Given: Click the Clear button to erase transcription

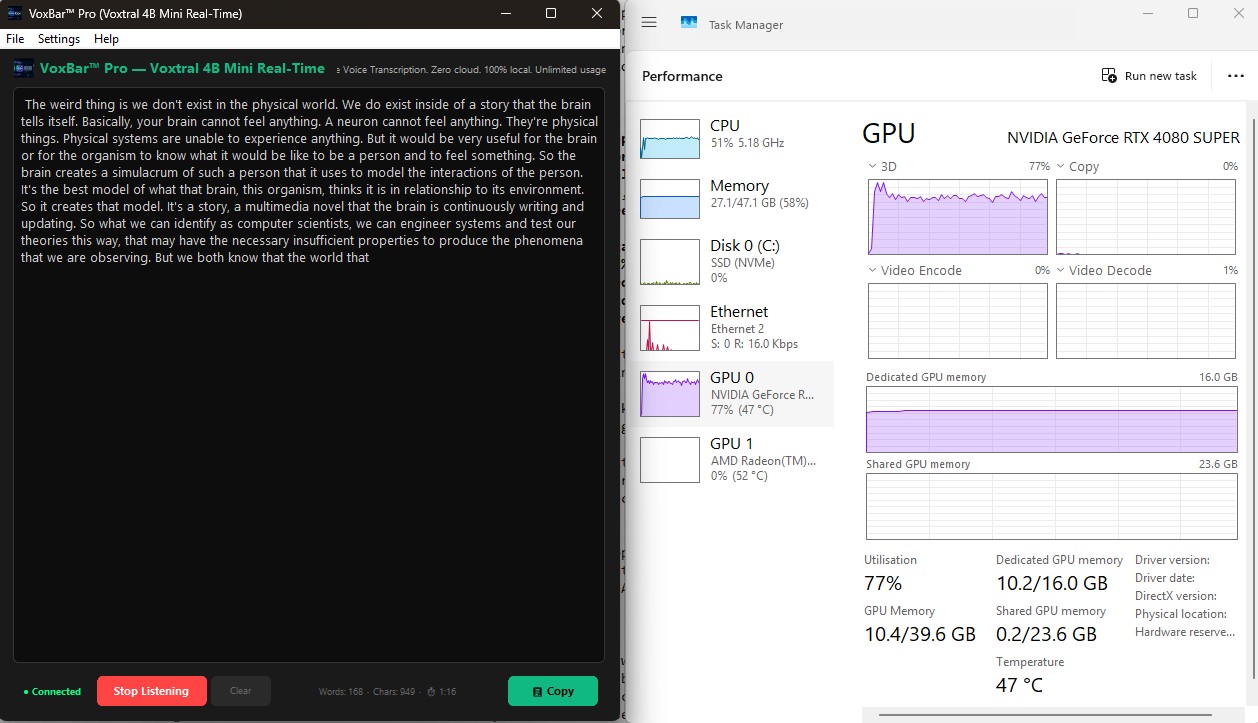Looking at the screenshot, I should (x=241, y=690).
